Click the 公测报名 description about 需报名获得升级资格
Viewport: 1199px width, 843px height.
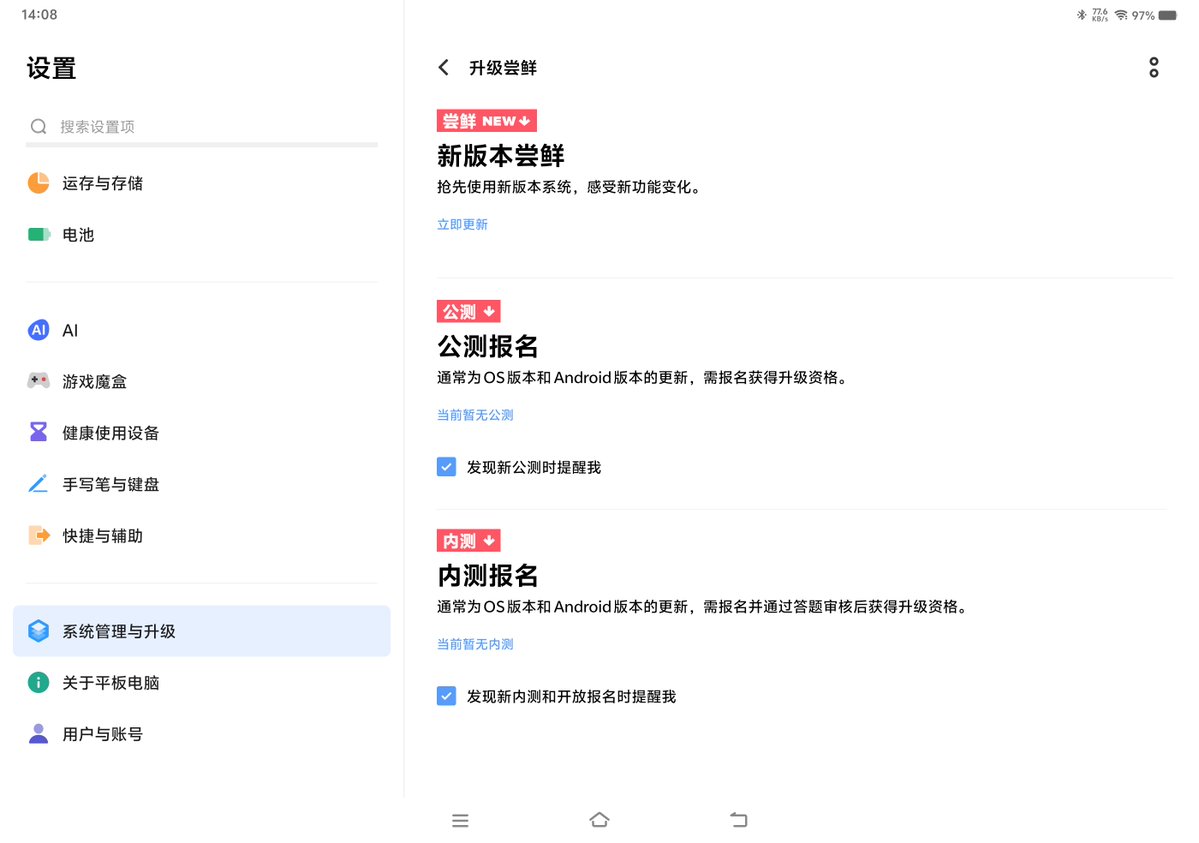coord(643,377)
